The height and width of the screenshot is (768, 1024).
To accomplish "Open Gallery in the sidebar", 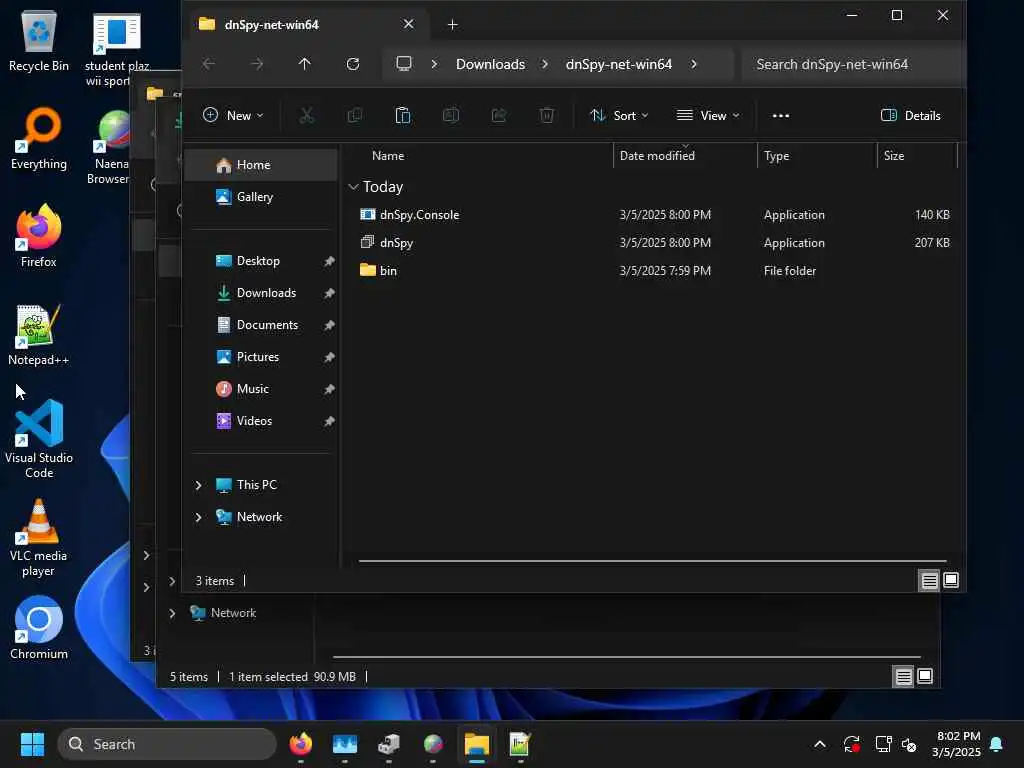I will coord(261,197).
